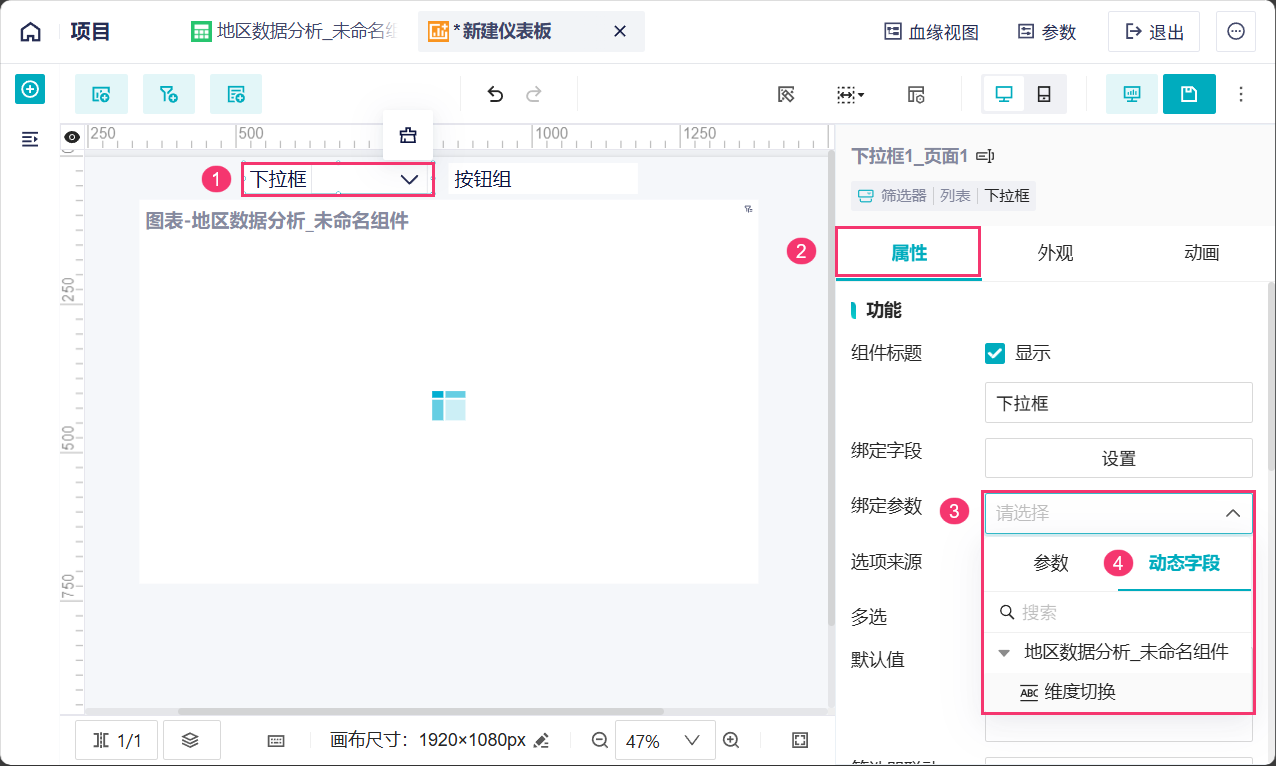Open the 动画 tab
The width and height of the screenshot is (1276, 766).
(x=1201, y=253)
